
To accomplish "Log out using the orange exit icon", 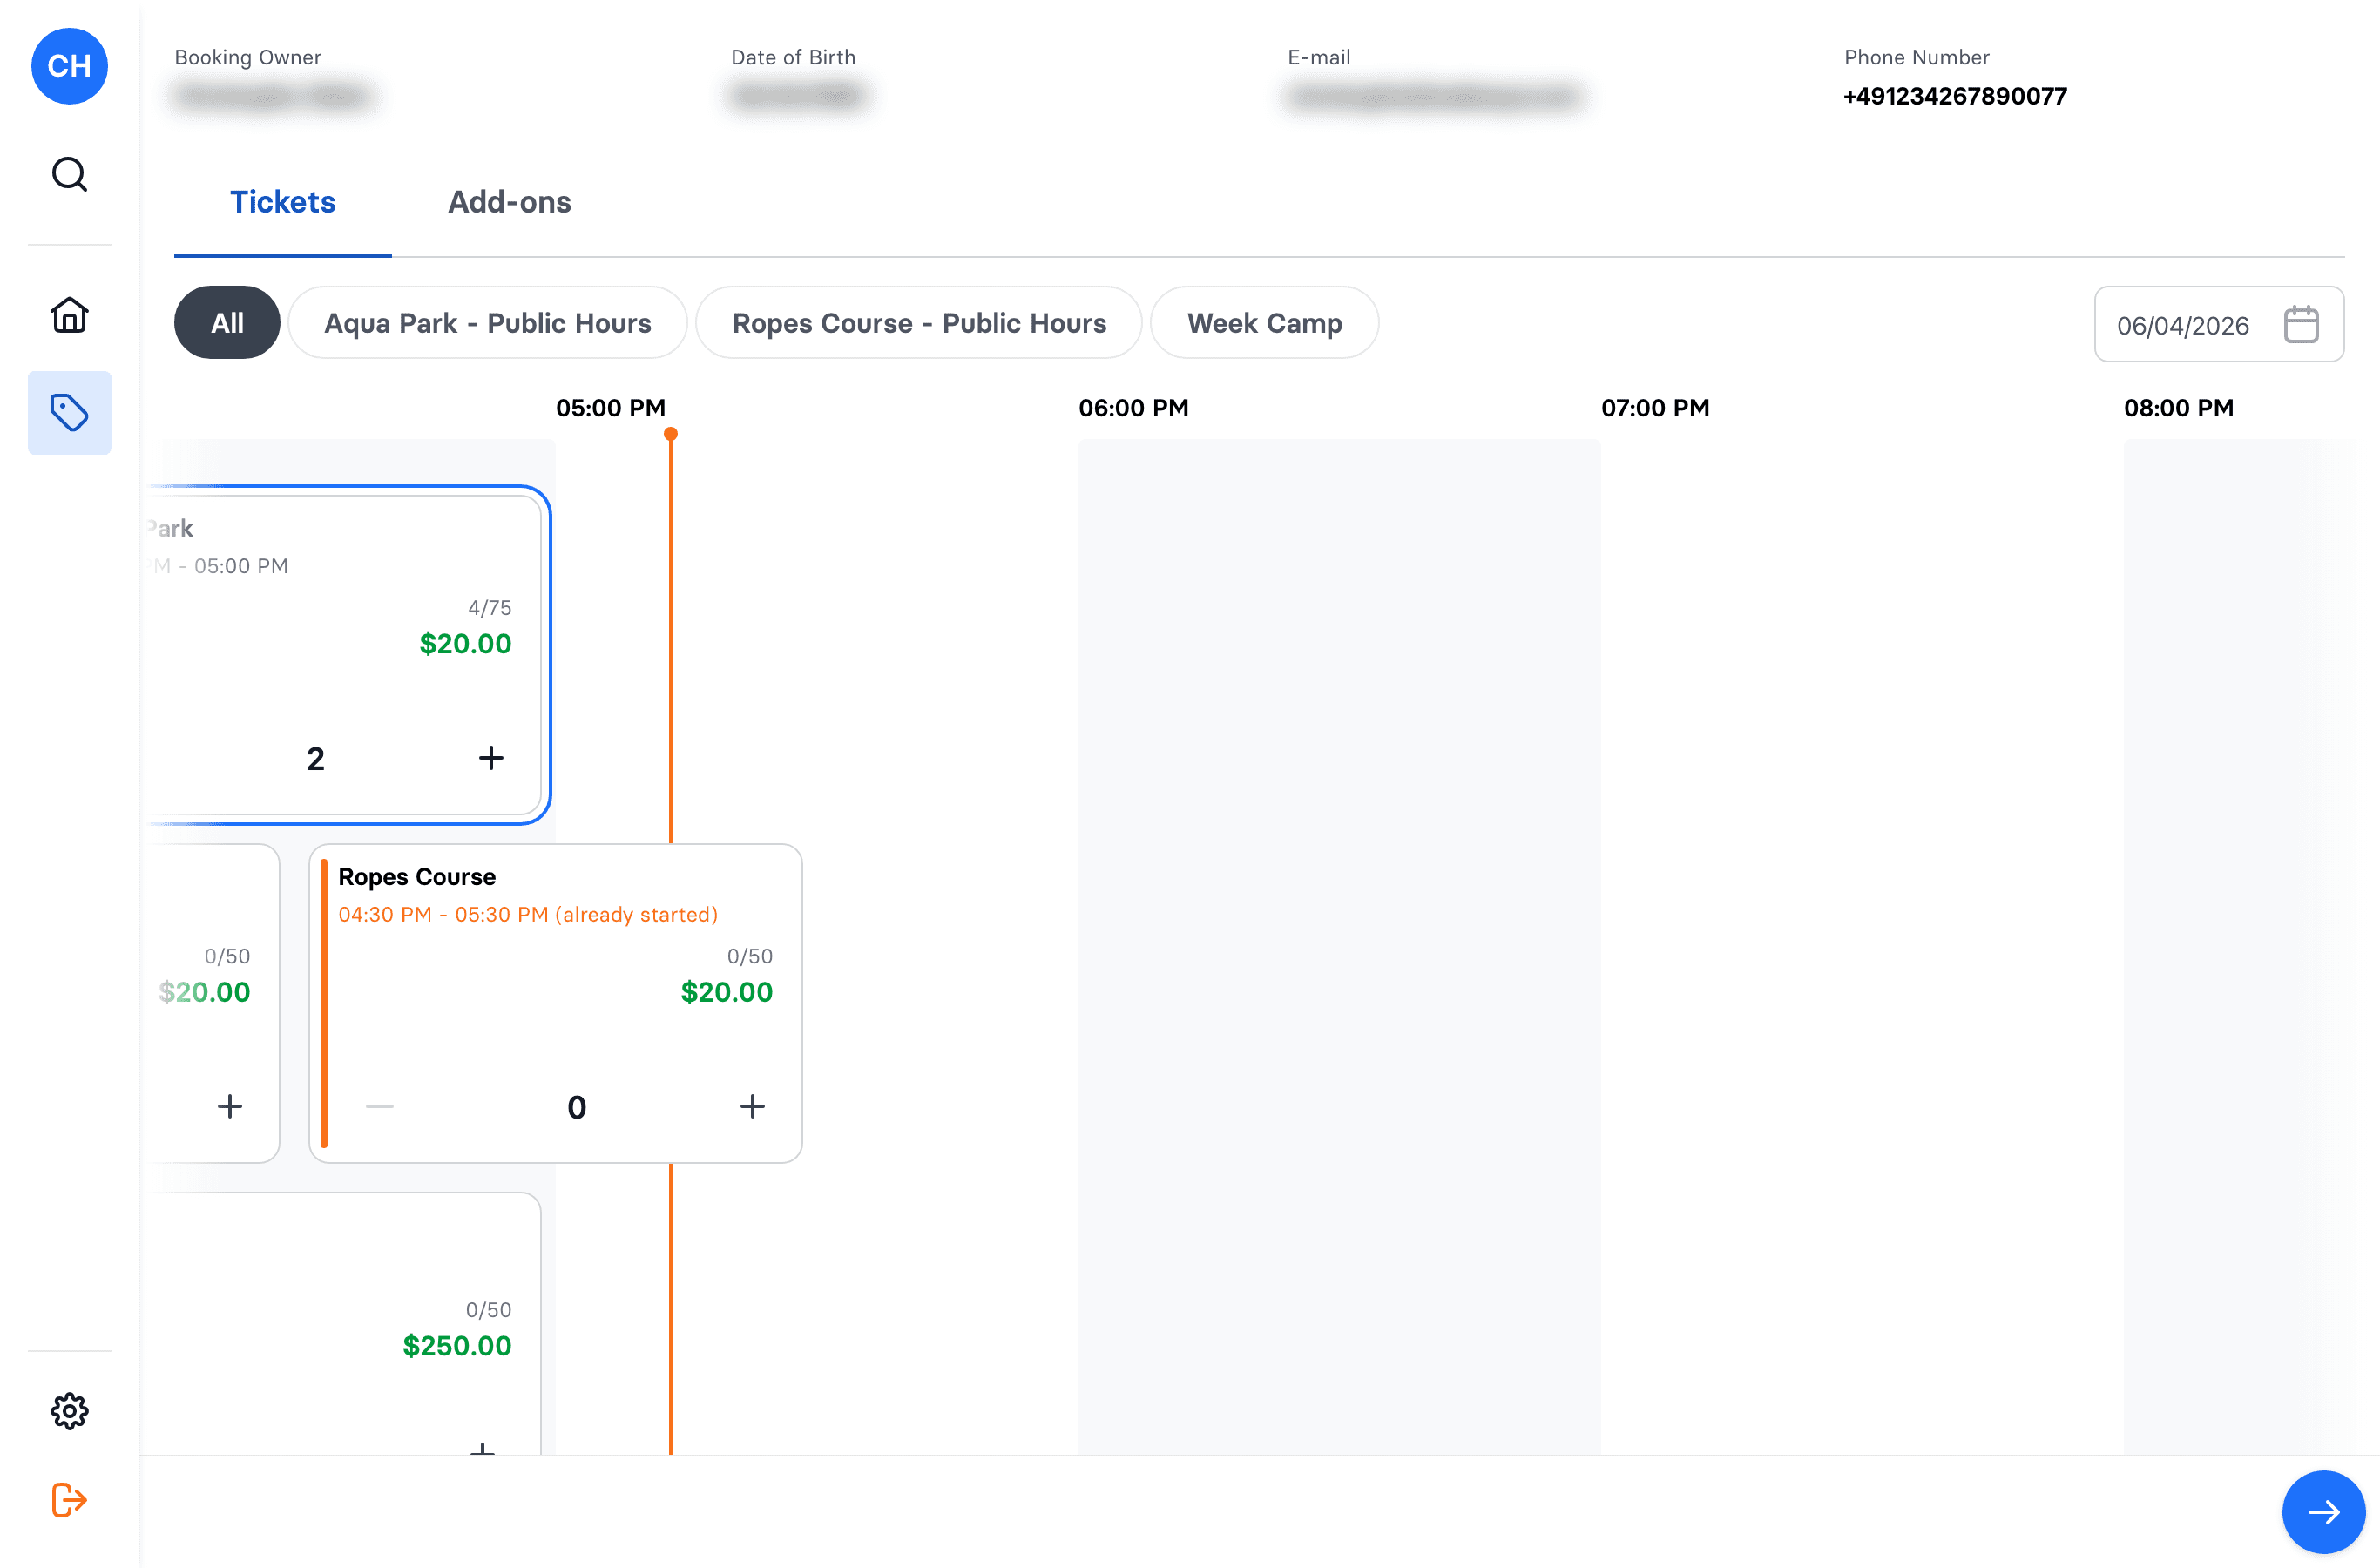I will click(x=69, y=1499).
